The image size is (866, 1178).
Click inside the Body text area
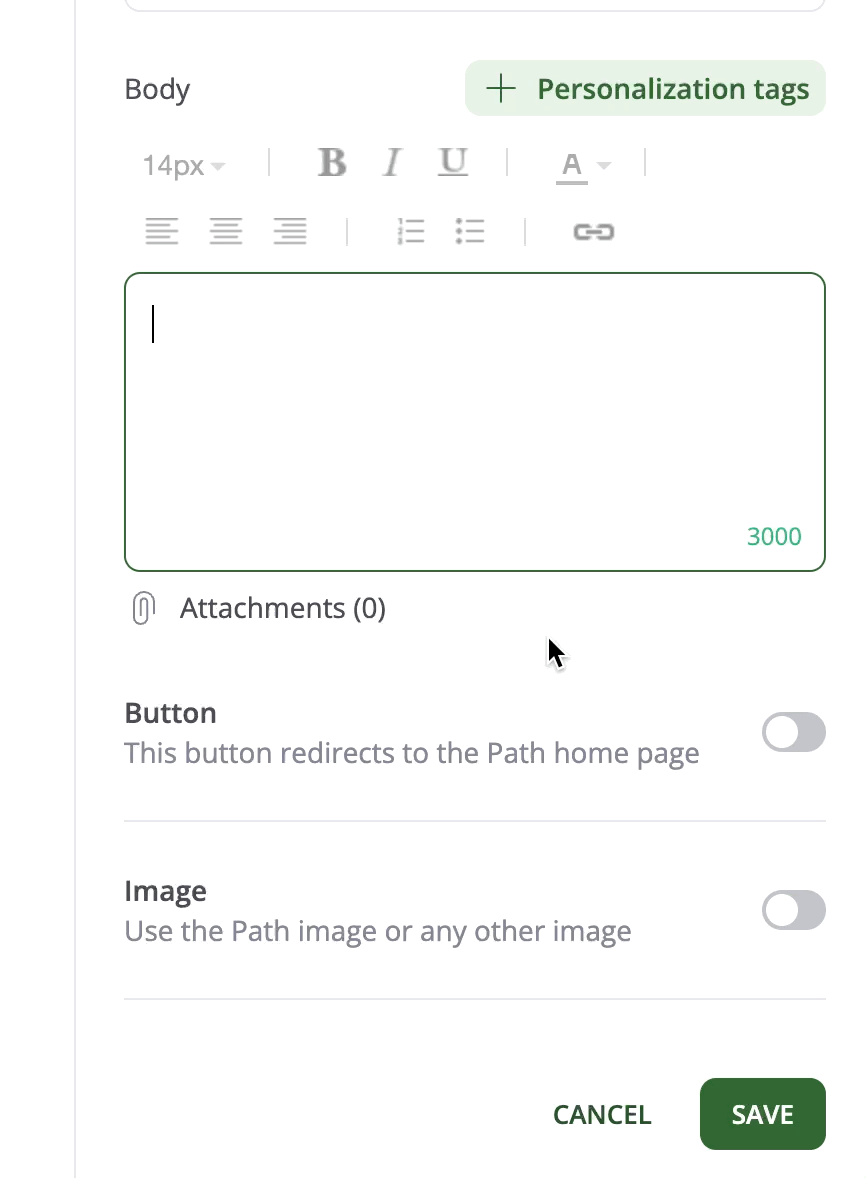pos(475,420)
